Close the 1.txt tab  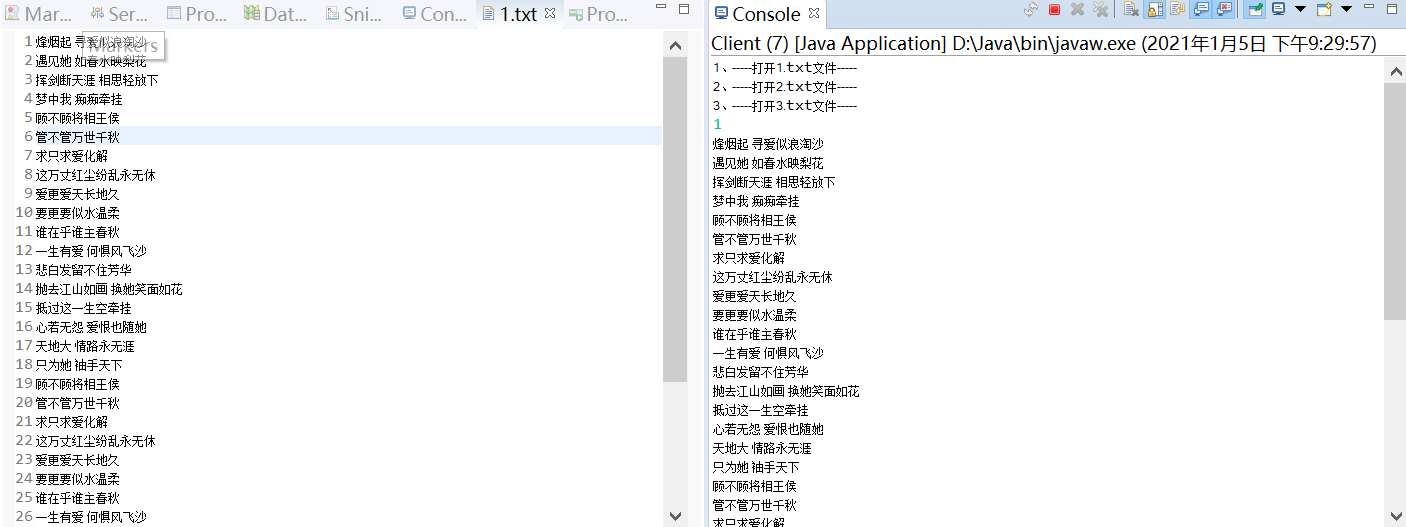click(x=549, y=13)
